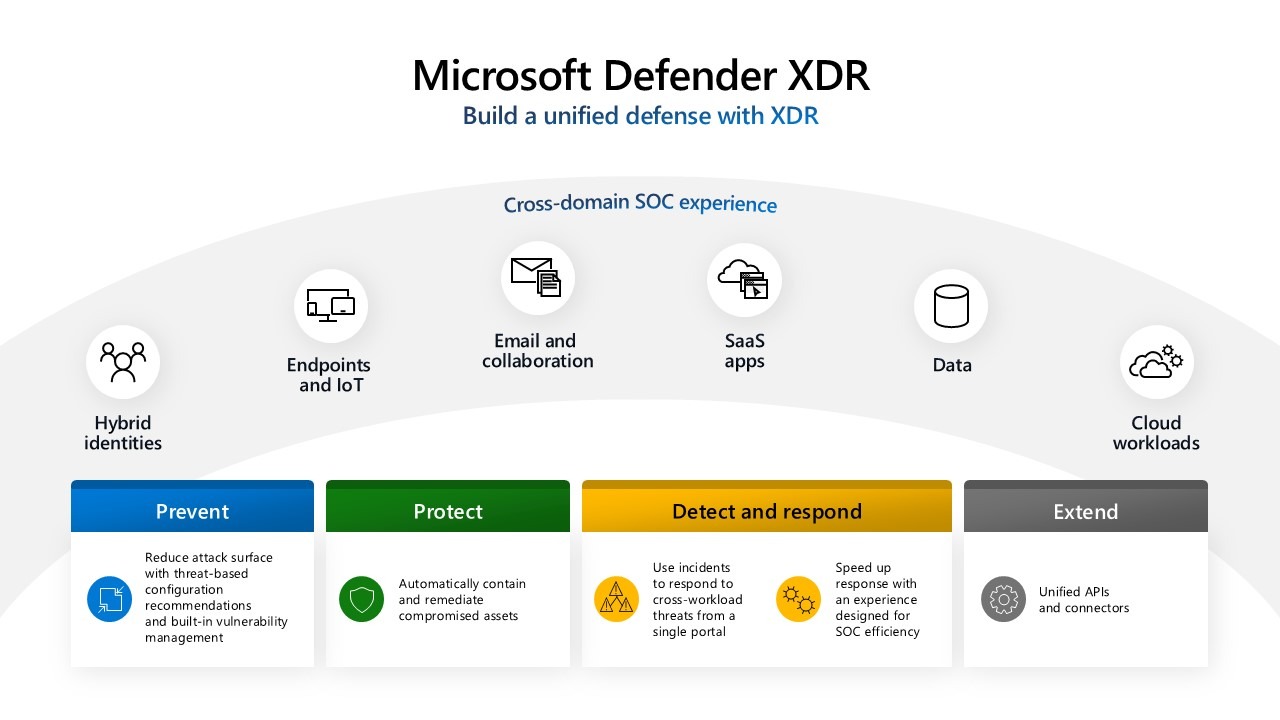Select the Protect header
Screen dimensions: 1280x720
click(x=448, y=507)
